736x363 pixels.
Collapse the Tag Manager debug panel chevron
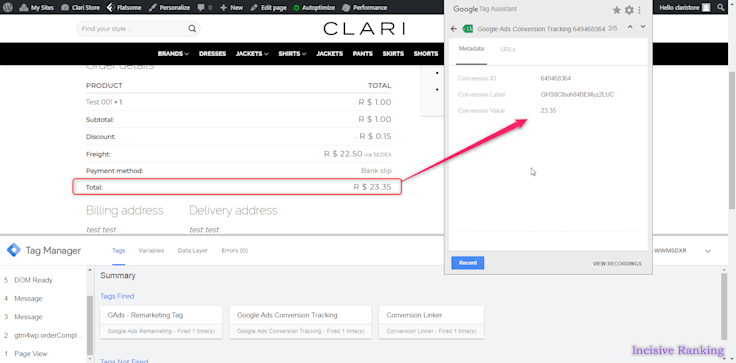coord(708,251)
